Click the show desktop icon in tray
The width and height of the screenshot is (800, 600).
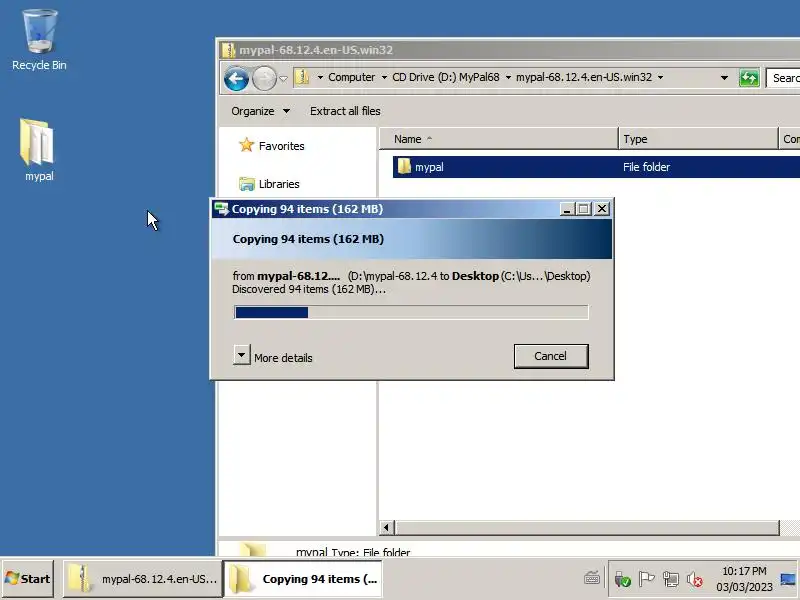[x=788, y=579]
